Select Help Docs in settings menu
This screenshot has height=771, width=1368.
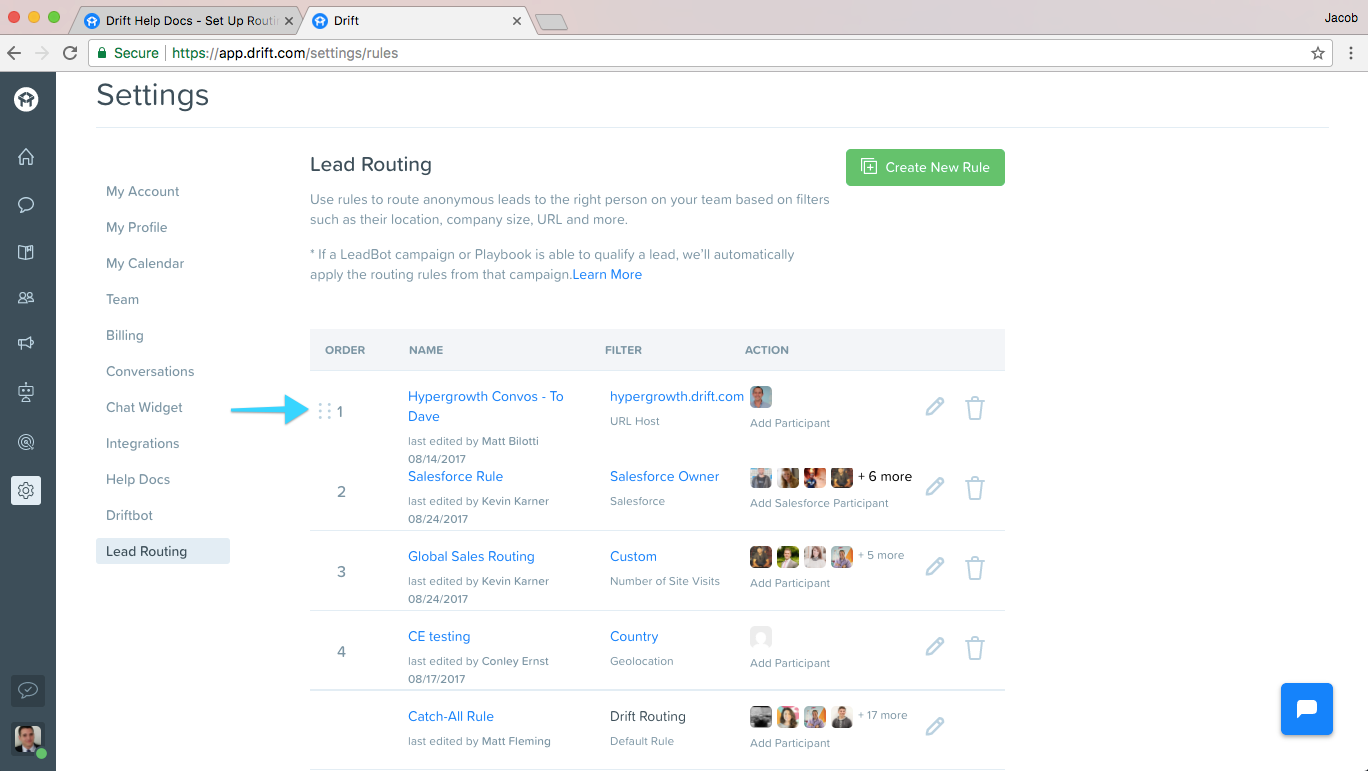pos(138,479)
